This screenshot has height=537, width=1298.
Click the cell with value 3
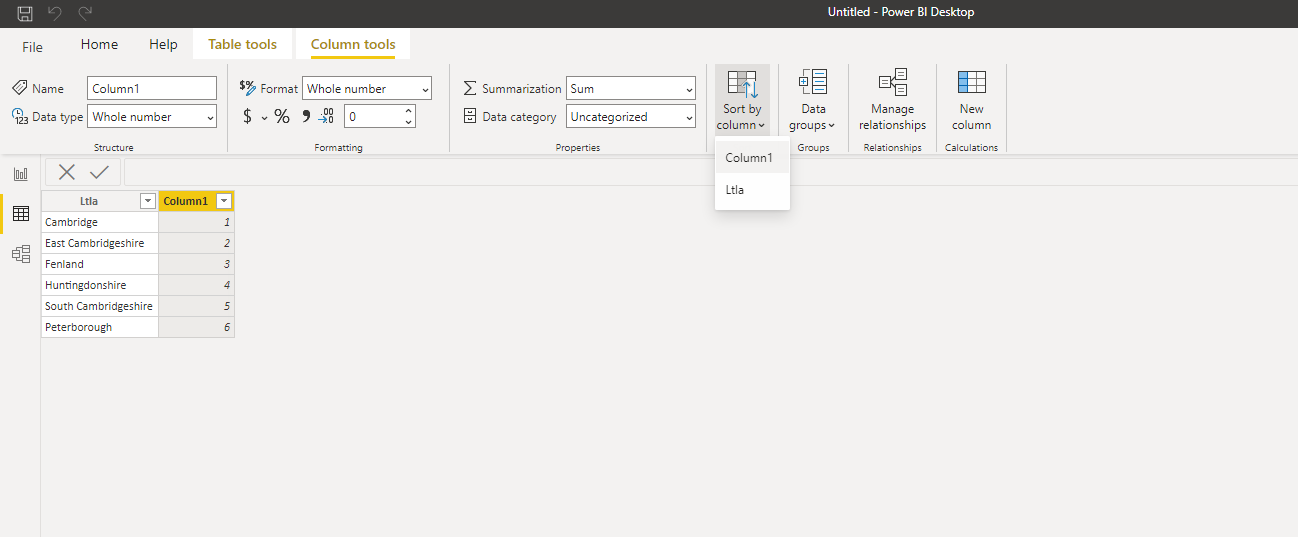click(196, 264)
